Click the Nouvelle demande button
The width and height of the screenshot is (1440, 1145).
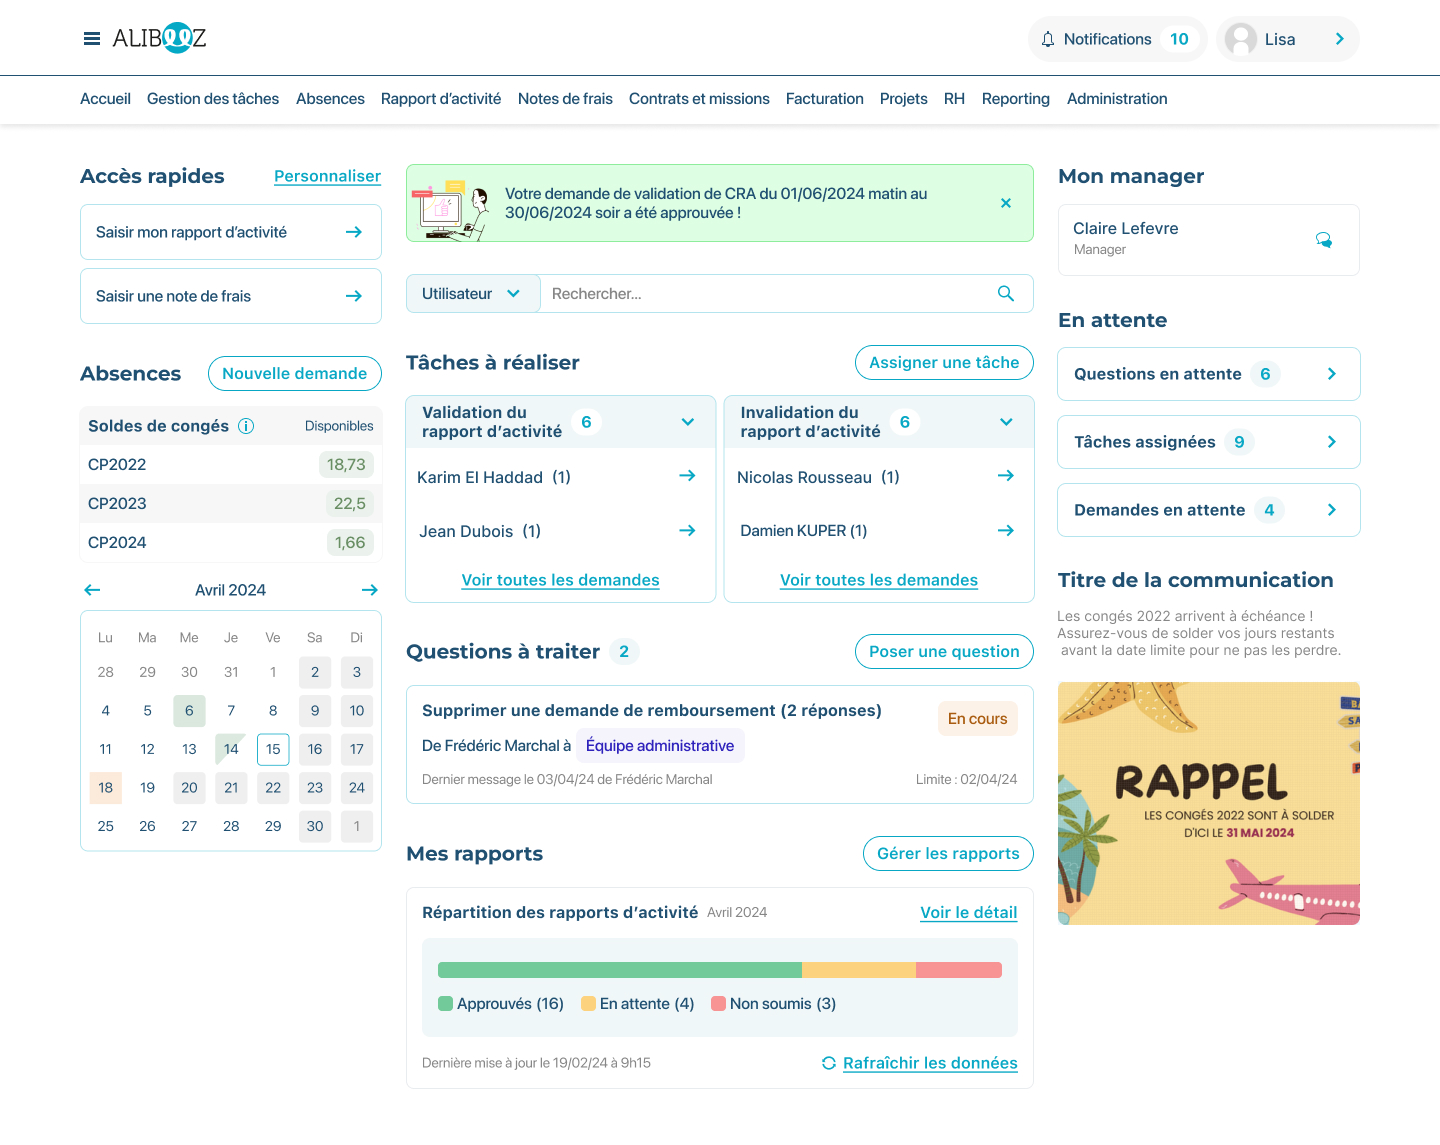[295, 373]
